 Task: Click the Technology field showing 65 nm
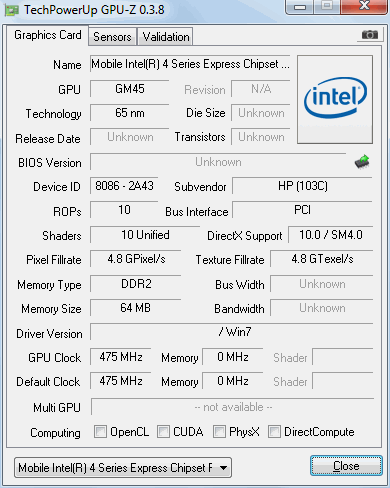130,113
